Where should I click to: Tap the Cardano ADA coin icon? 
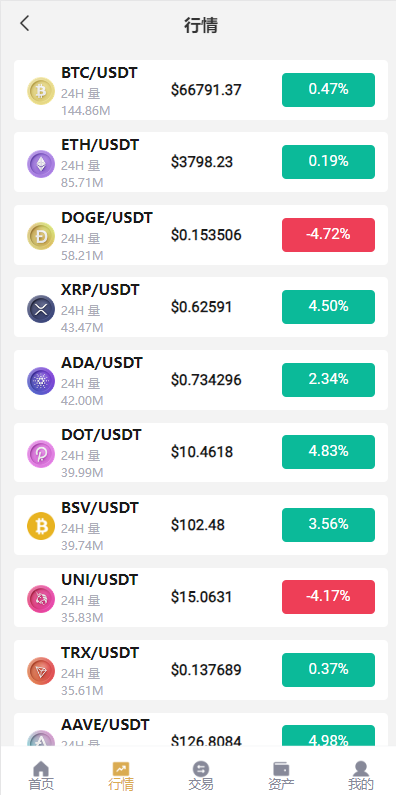(x=41, y=381)
